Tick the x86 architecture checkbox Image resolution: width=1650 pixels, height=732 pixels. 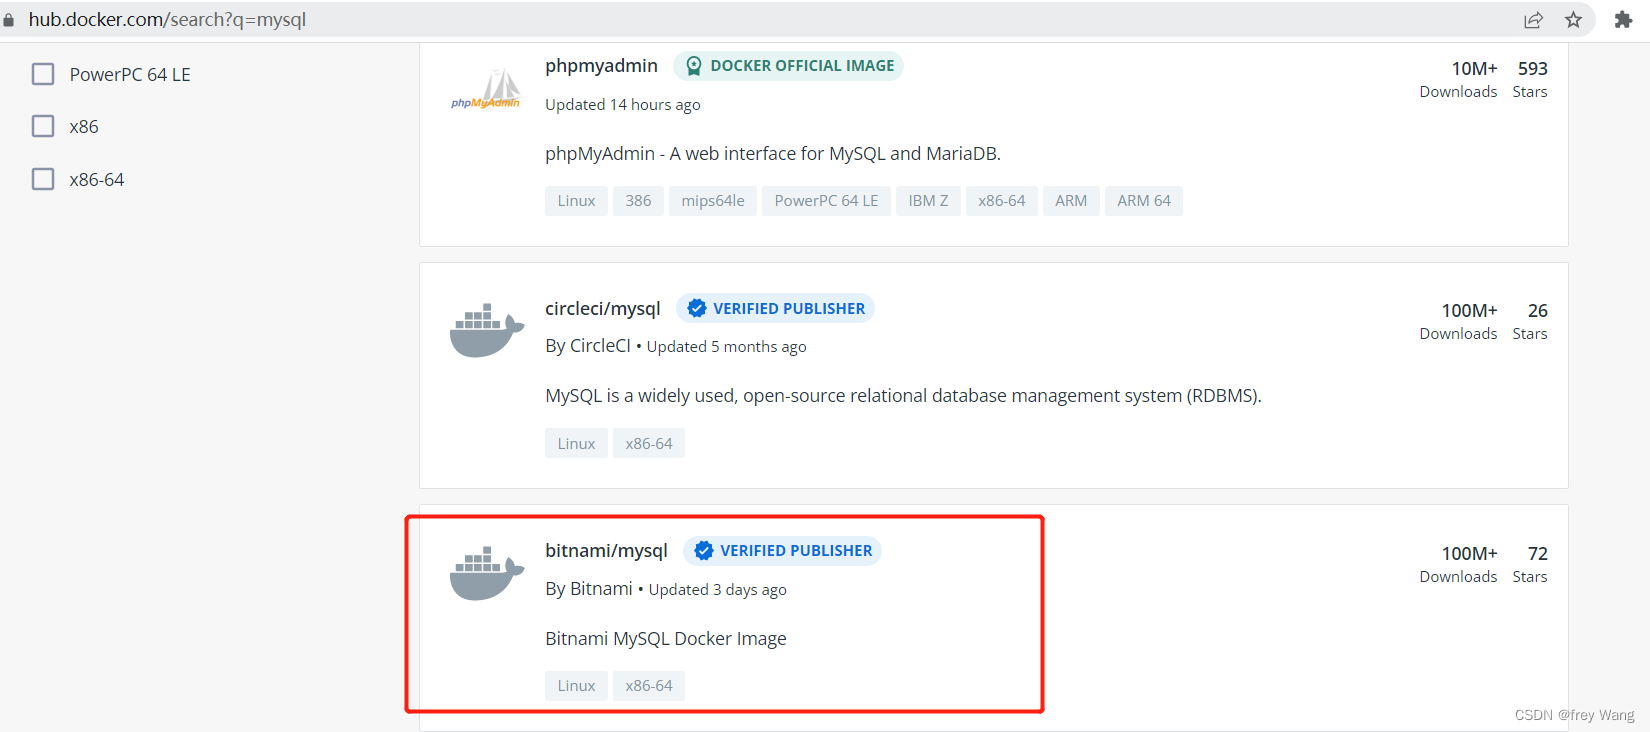pos(43,126)
